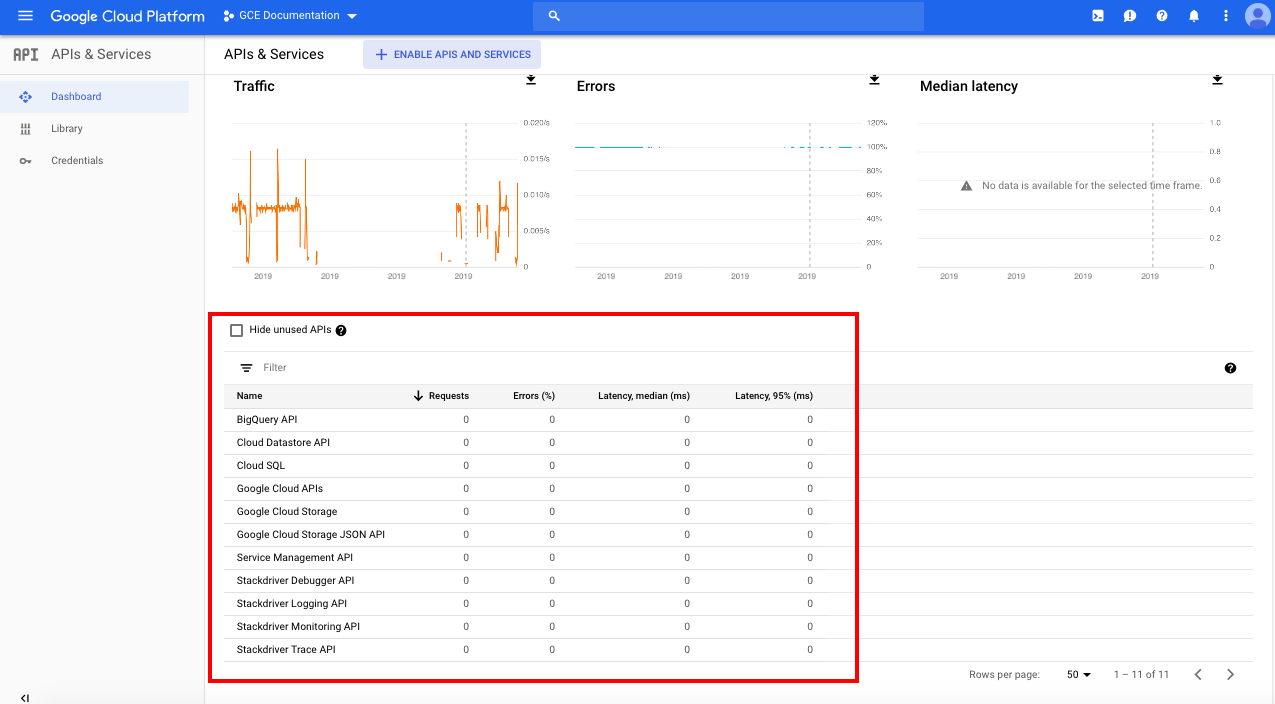The height and width of the screenshot is (704, 1275).
Task: Click the top search bar
Action: click(728, 16)
